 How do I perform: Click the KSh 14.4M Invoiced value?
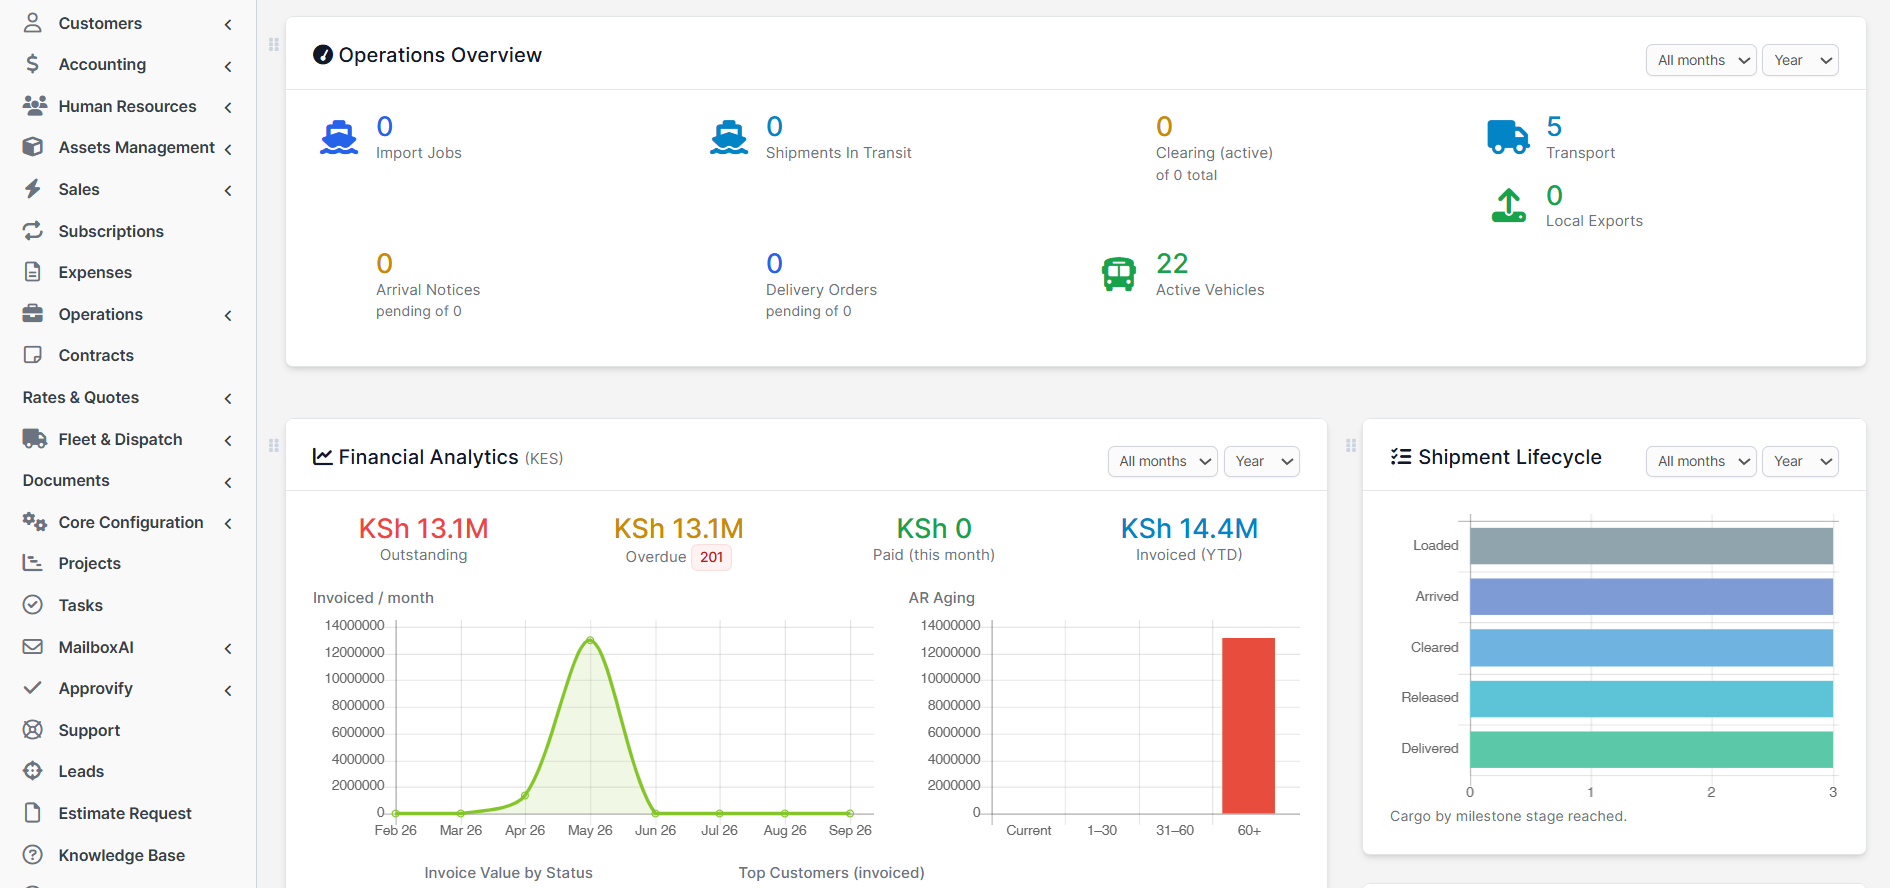[1189, 528]
